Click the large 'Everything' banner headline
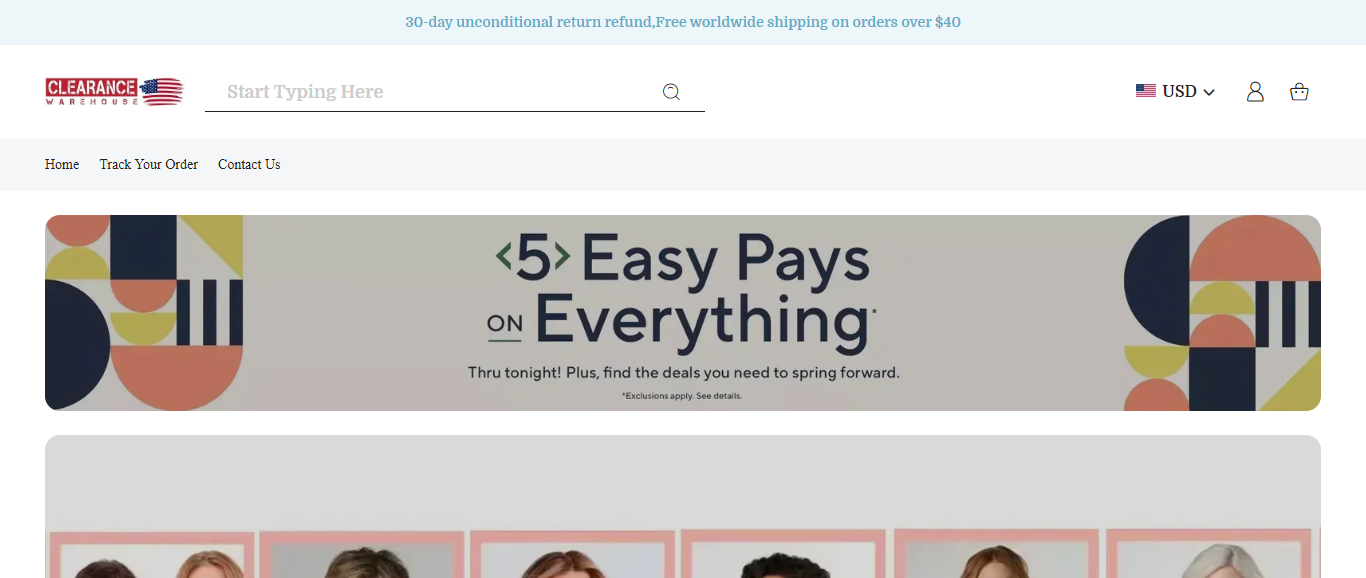 (x=701, y=322)
